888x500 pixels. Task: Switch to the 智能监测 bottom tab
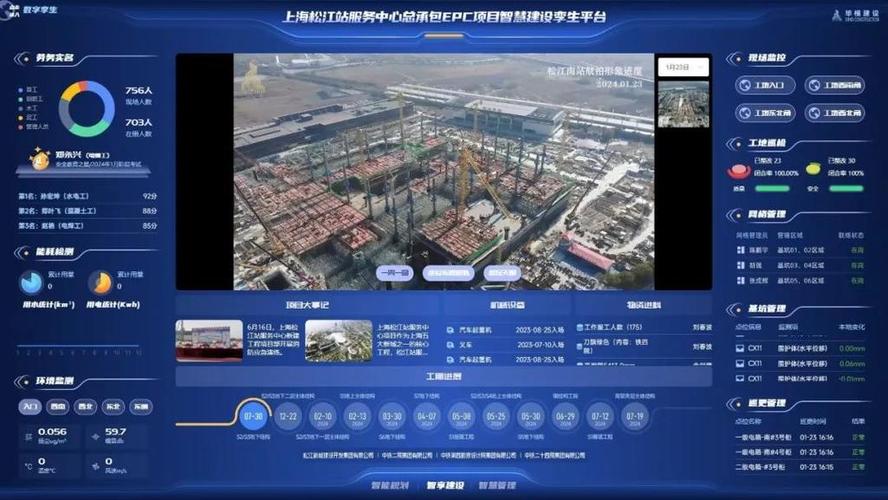(x=390, y=486)
